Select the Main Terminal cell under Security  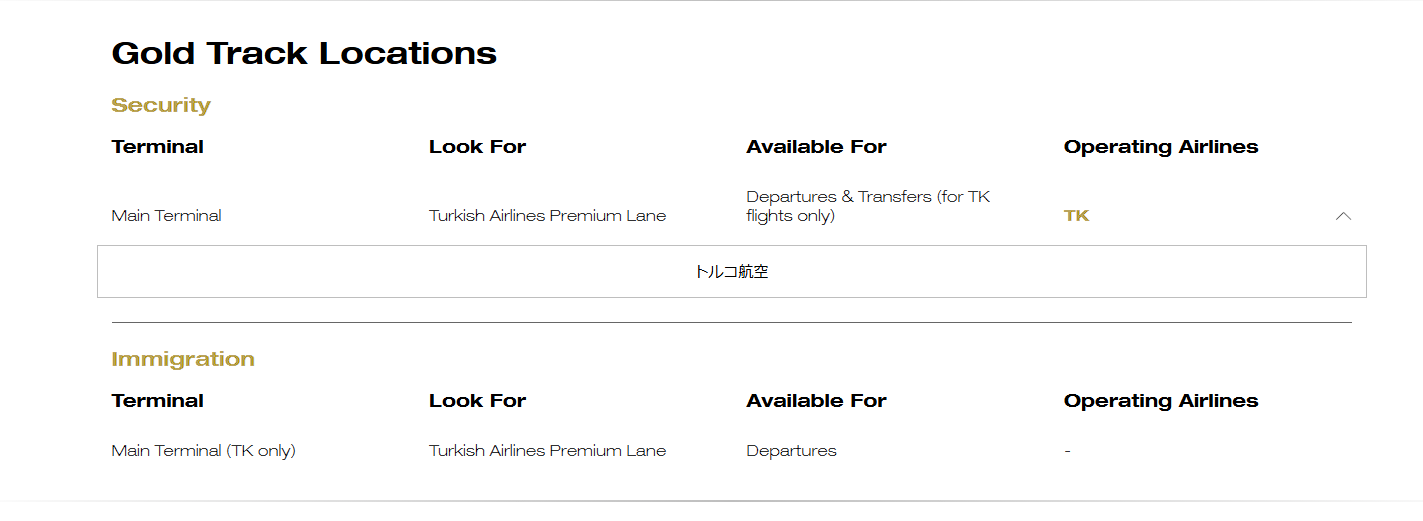166,216
